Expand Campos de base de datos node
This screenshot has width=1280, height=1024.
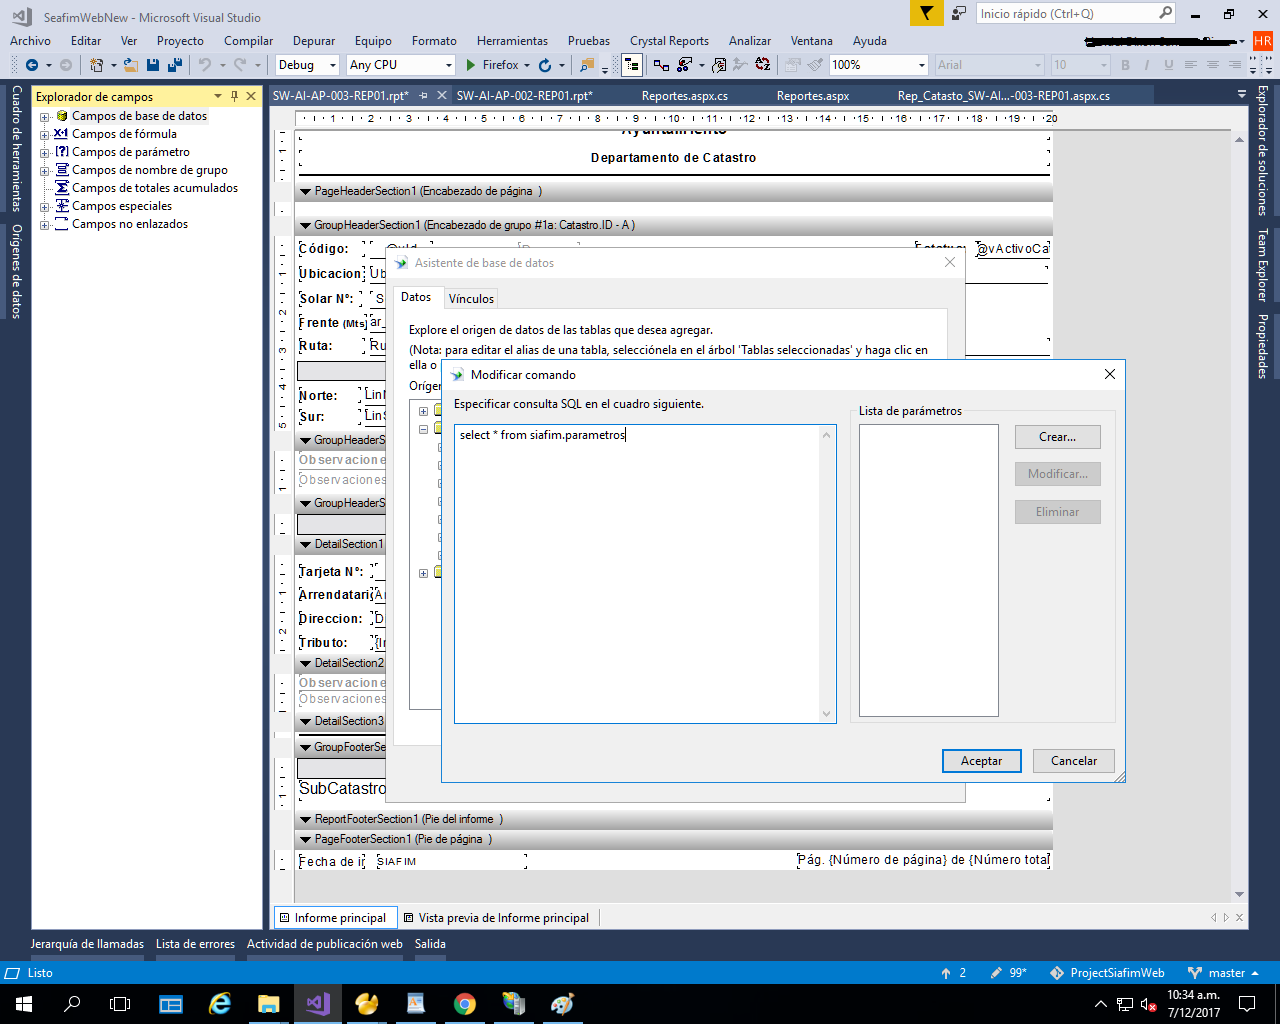(x=44, y=116)
